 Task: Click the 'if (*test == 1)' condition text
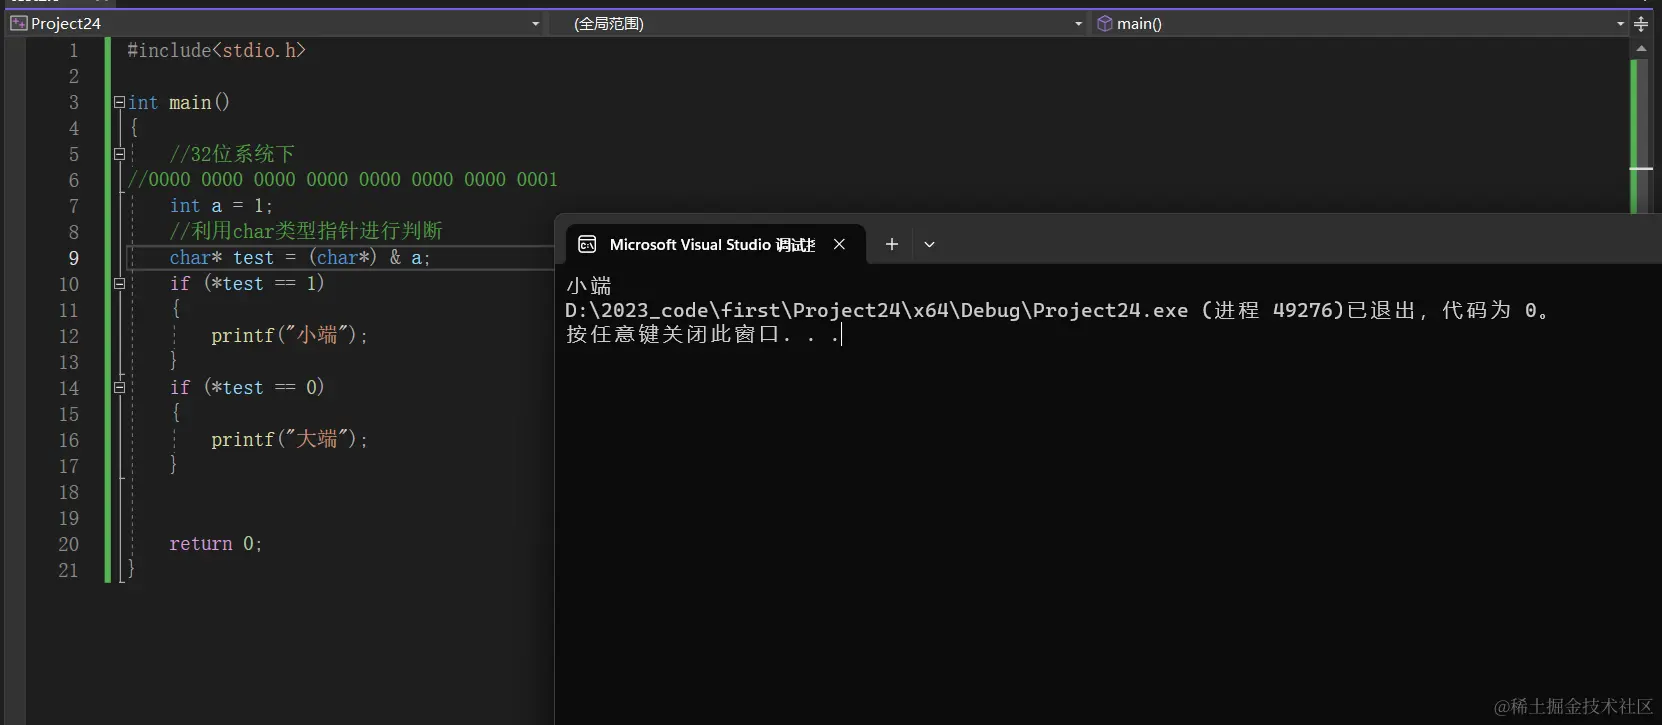coord(247,284)
